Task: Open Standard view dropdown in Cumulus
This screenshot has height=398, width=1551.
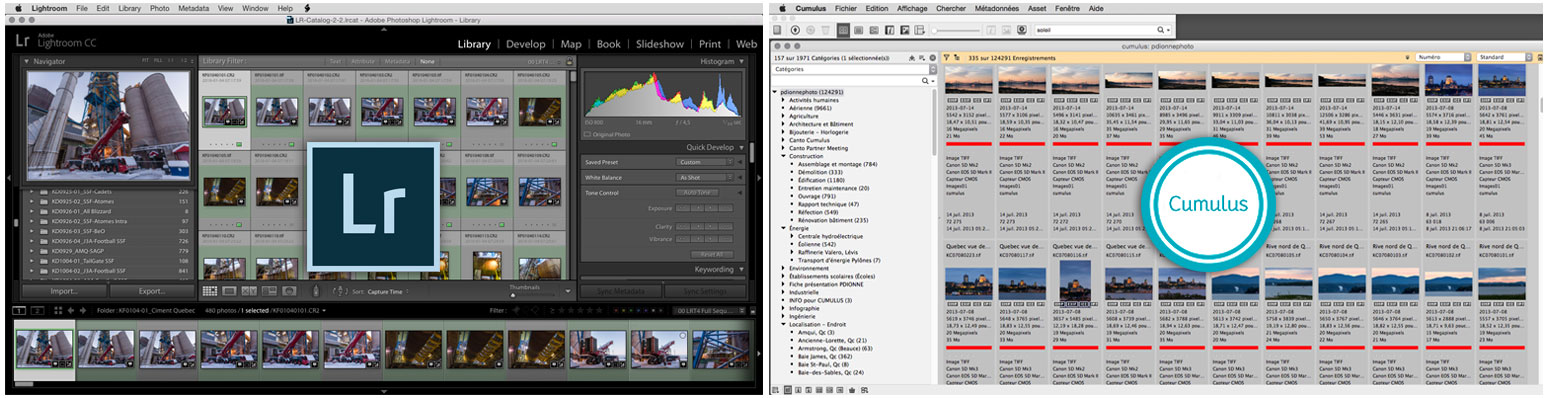Action: (x=1504, y=57)
